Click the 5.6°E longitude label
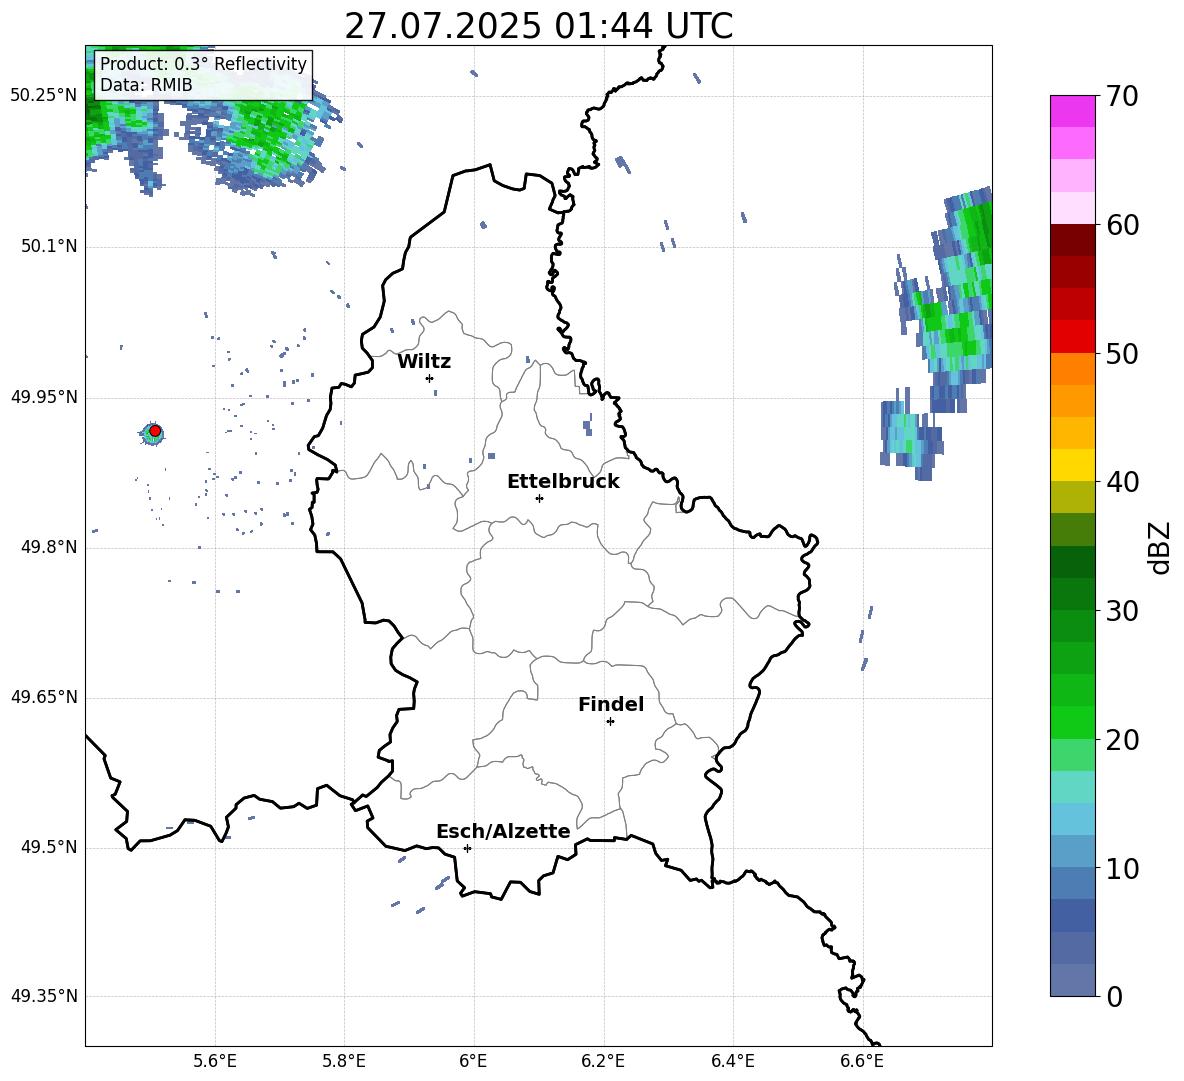Image resolution: width=1184 pixels, height=1081 pixels. point(215,1061)
